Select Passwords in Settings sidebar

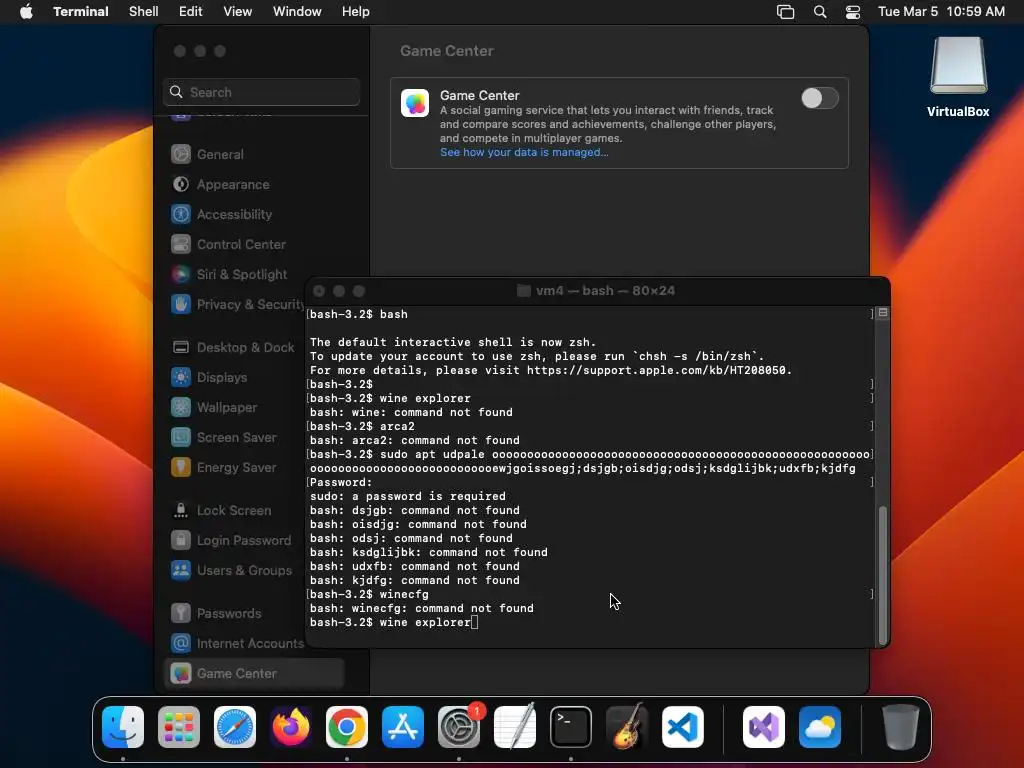pos(235,614)
